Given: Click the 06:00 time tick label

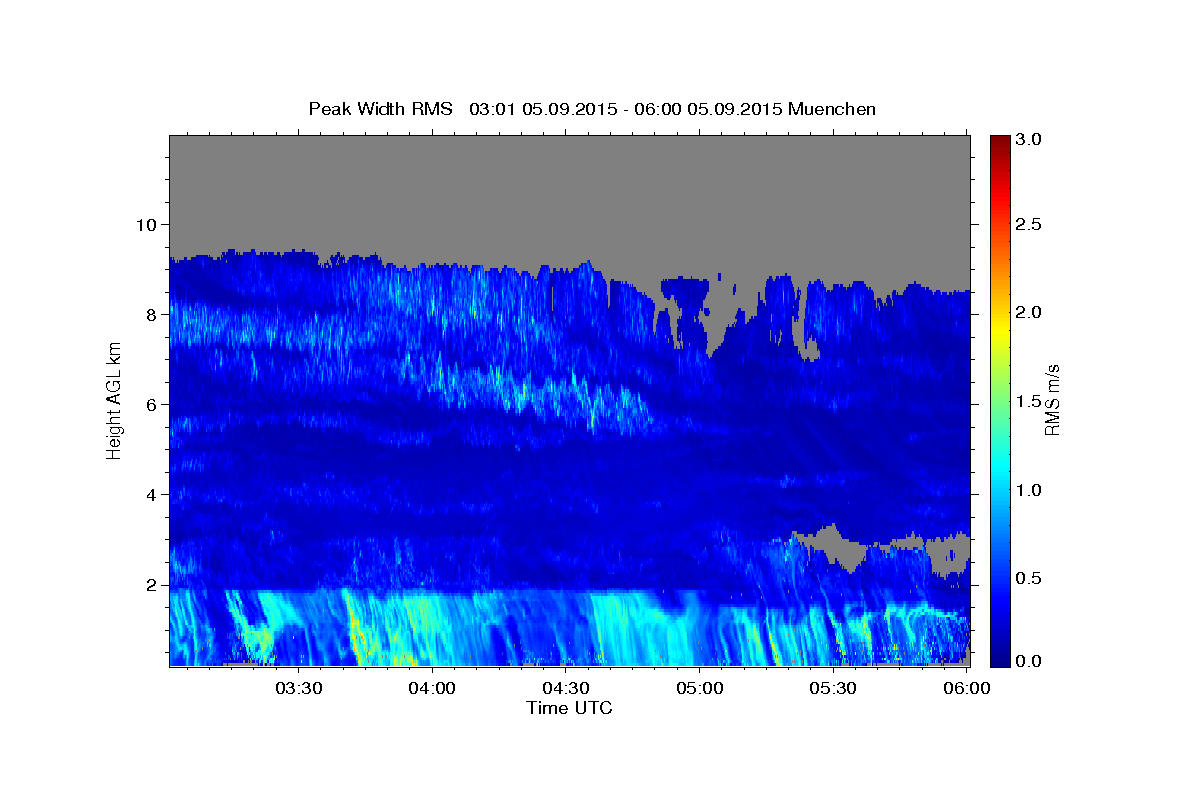Looking at the screenshot, I should click(x=967, y=688).
